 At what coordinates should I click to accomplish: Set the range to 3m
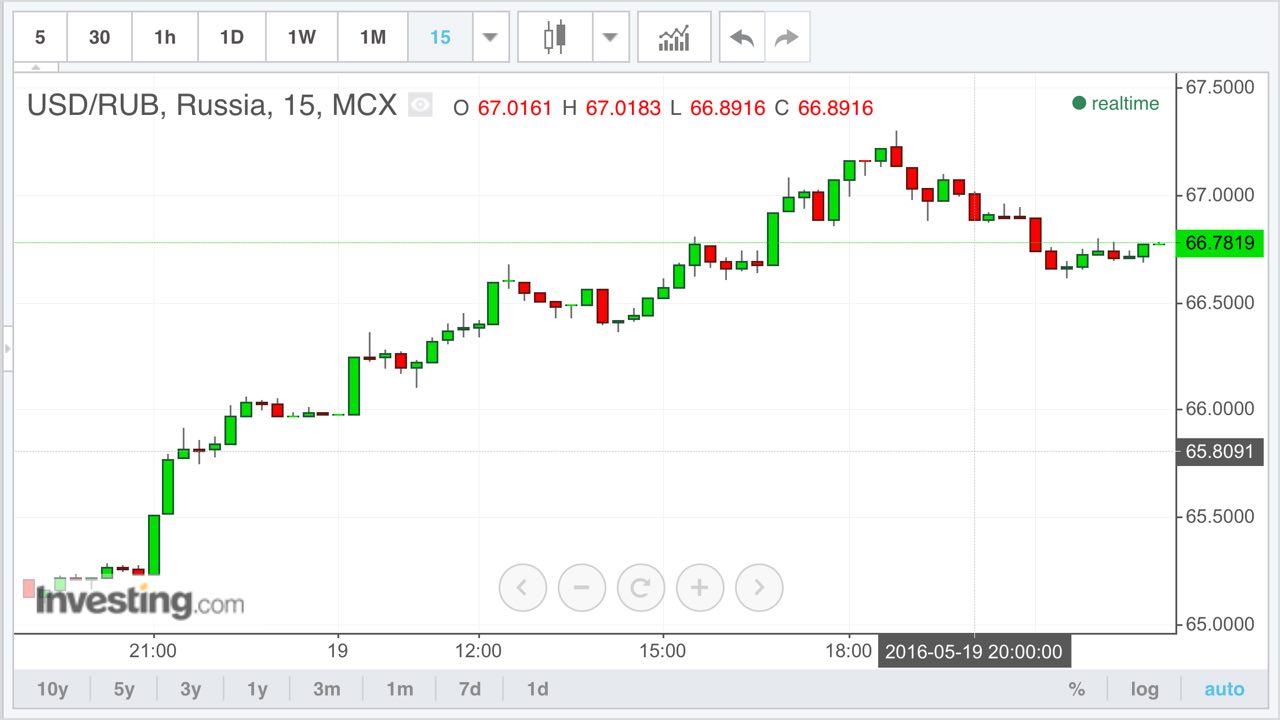click(327, 689)
